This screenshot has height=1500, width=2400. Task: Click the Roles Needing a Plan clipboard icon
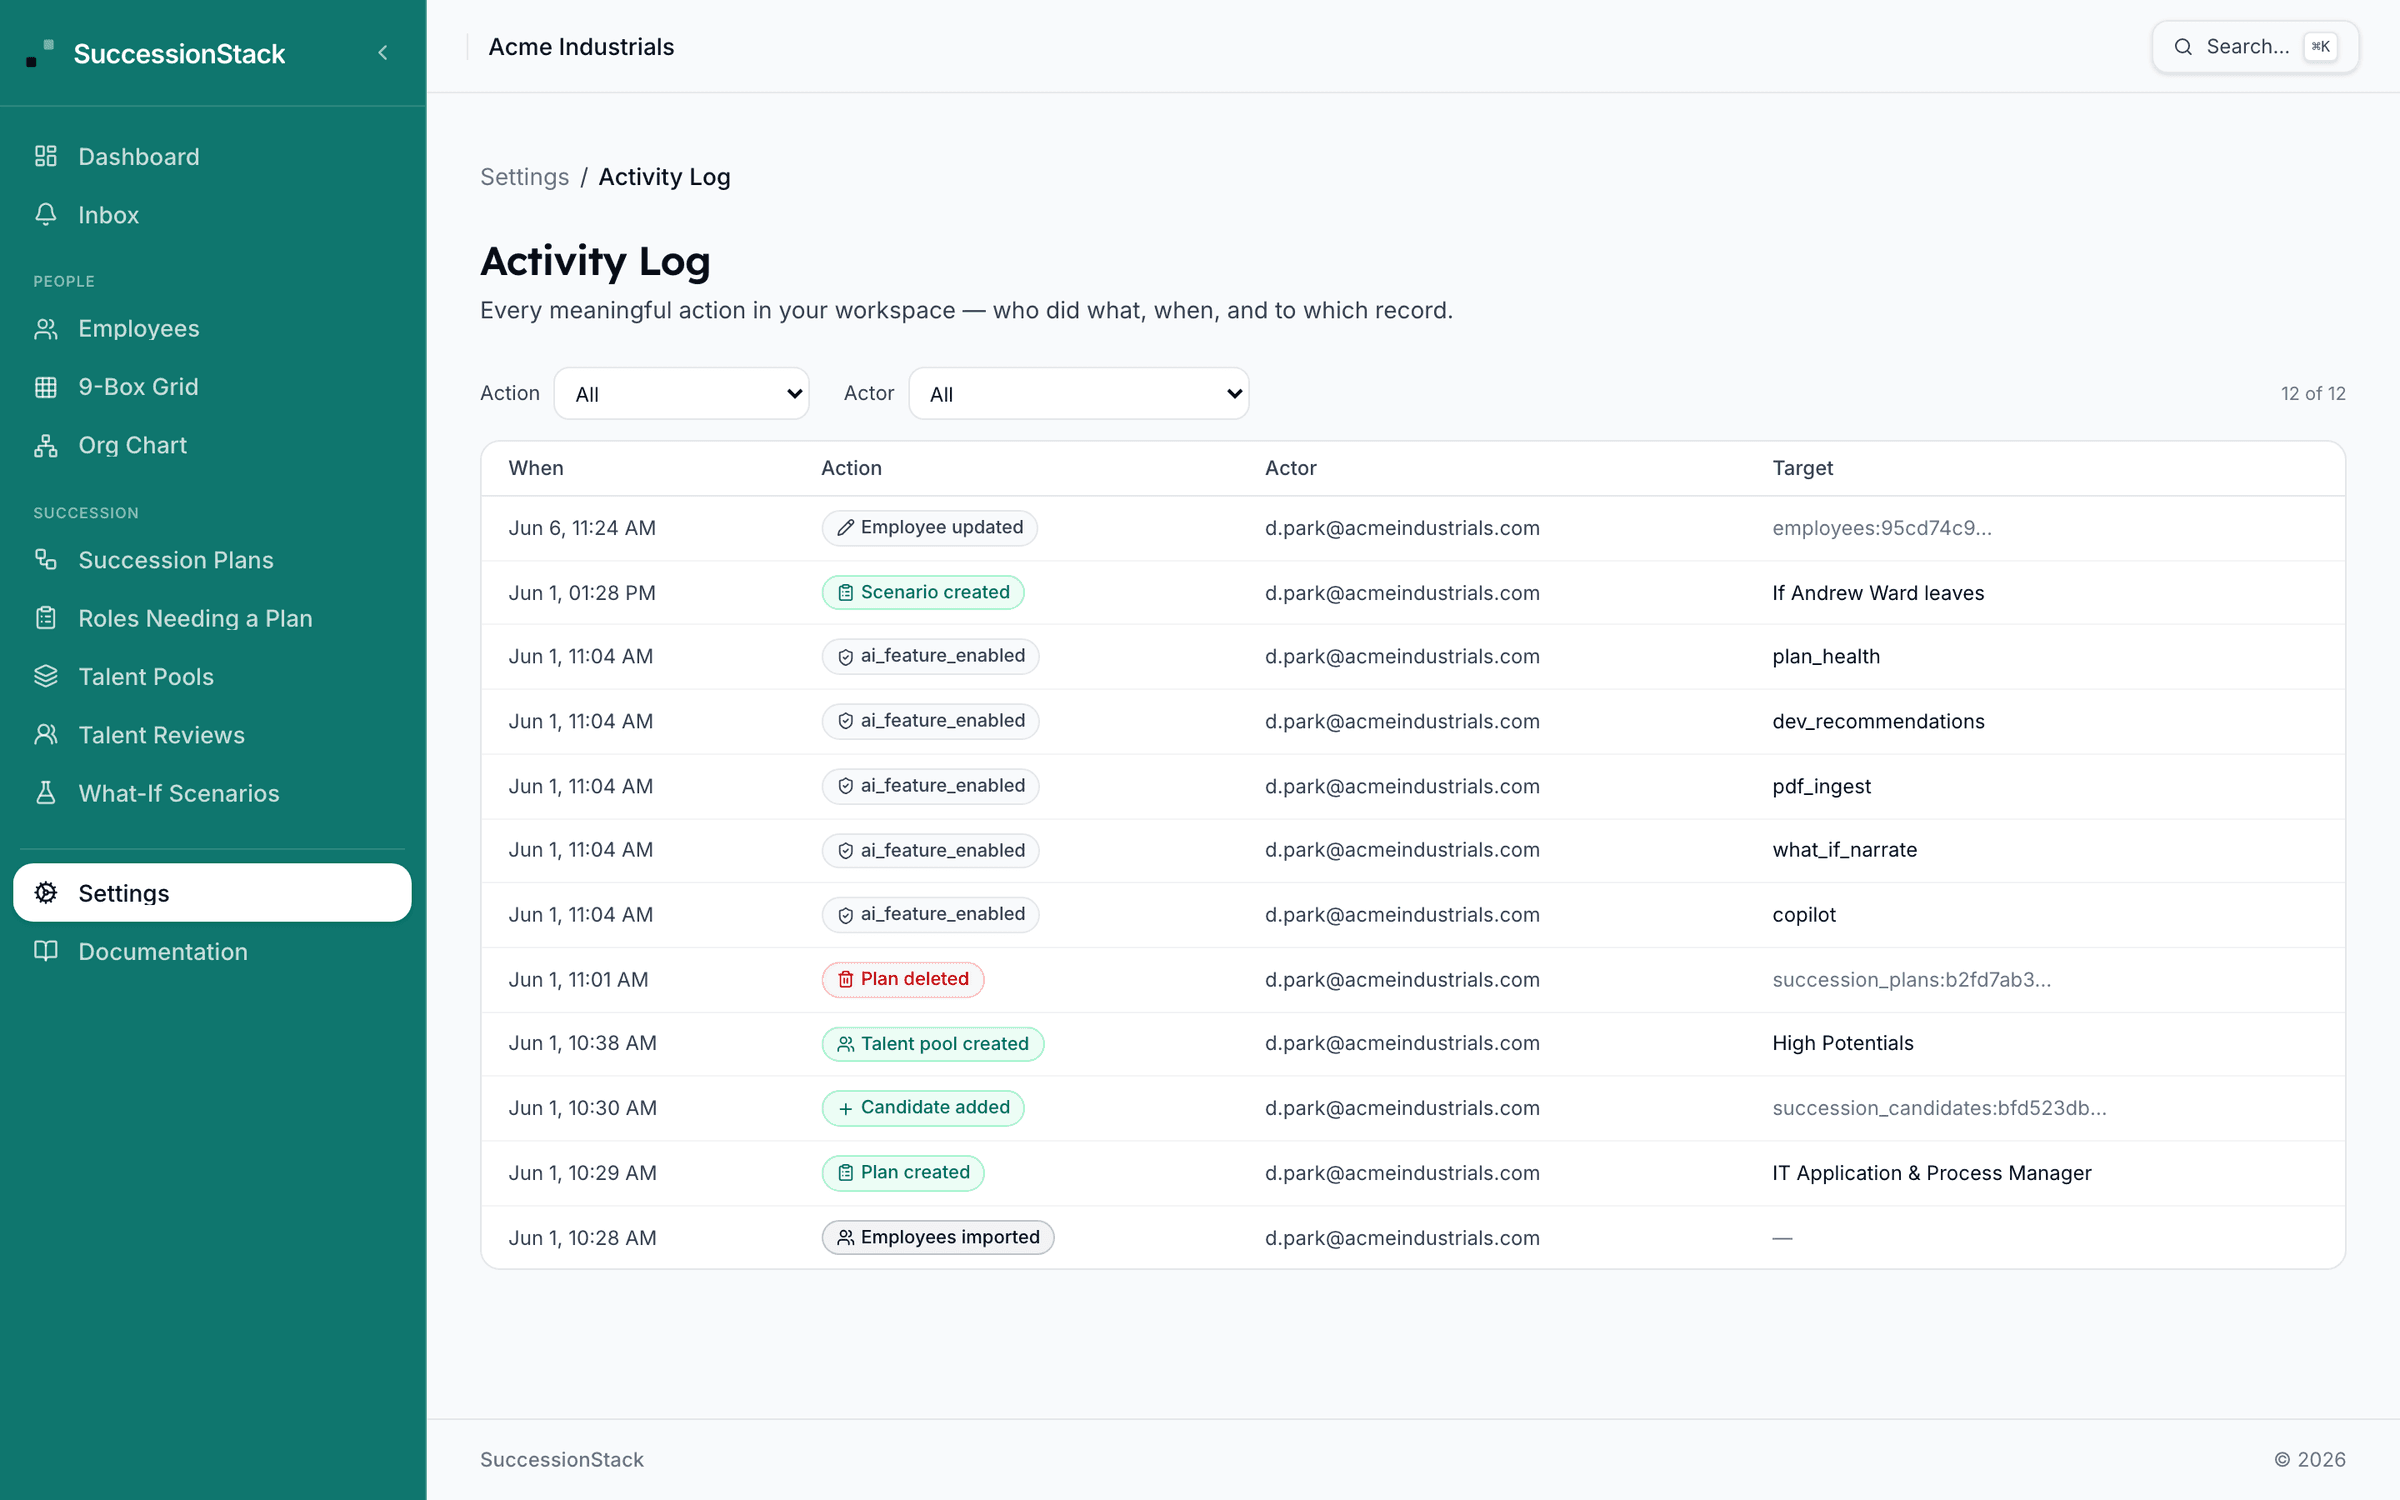(x=46, y=618)
